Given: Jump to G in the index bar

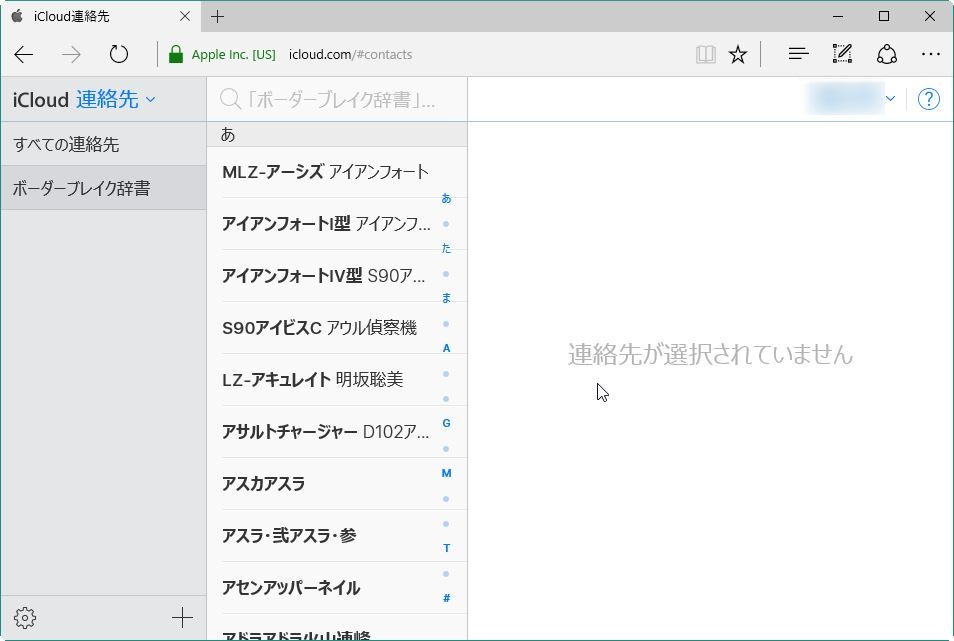Looking at the screenshot, I should point(446,423).
